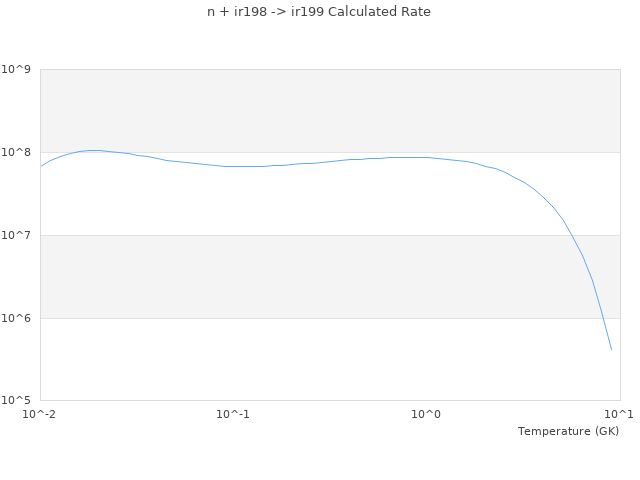Click where the curve crosses the 10^6 gridline

click(601, 318)
